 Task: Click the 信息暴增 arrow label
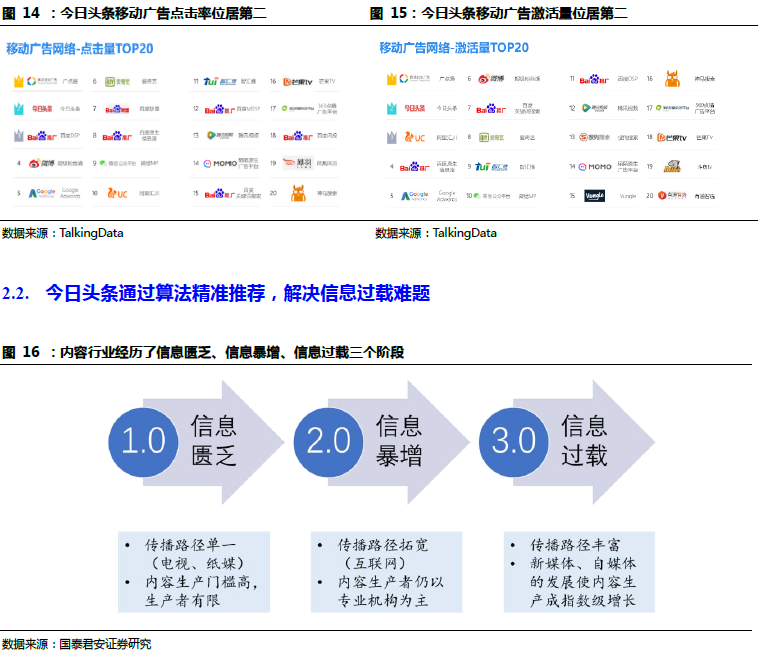pyautogui.click(x=399, y=440)
